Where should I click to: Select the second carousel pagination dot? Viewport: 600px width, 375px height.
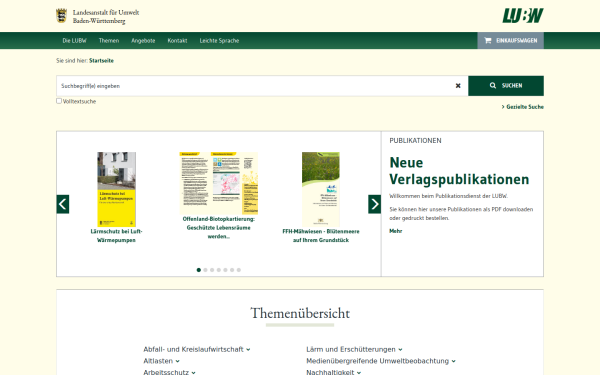[205, 270]
